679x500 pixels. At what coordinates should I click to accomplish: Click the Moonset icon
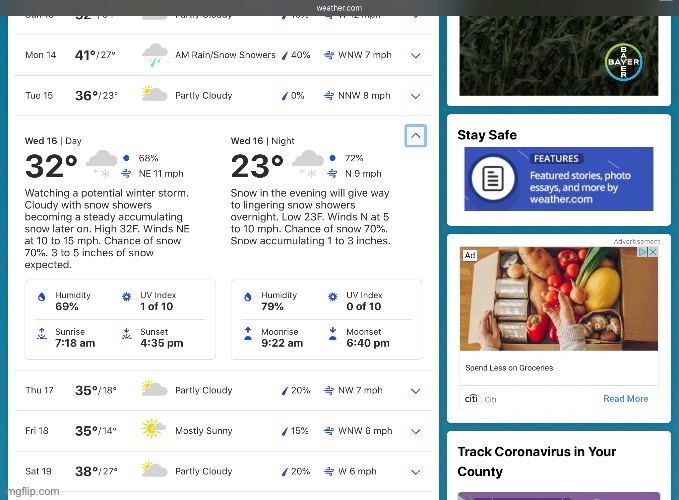[333, 333]
